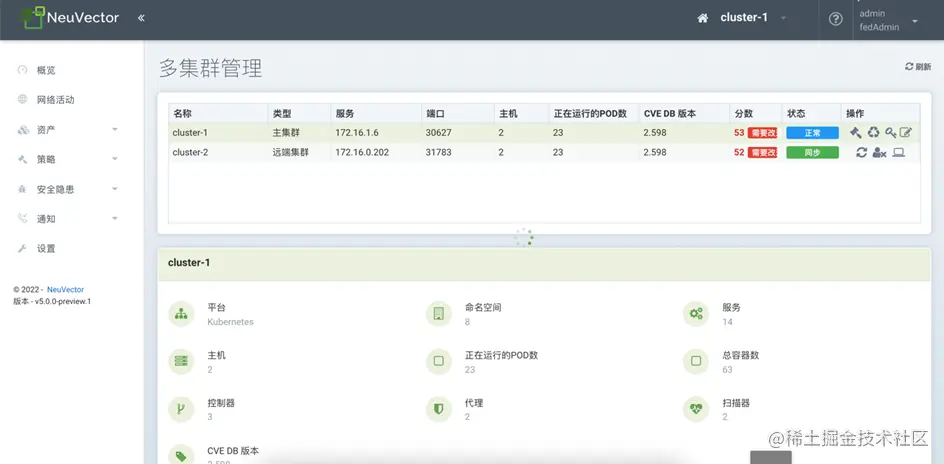
Task: Expand the 通知 sidebar menu
Action: (67, 219)
